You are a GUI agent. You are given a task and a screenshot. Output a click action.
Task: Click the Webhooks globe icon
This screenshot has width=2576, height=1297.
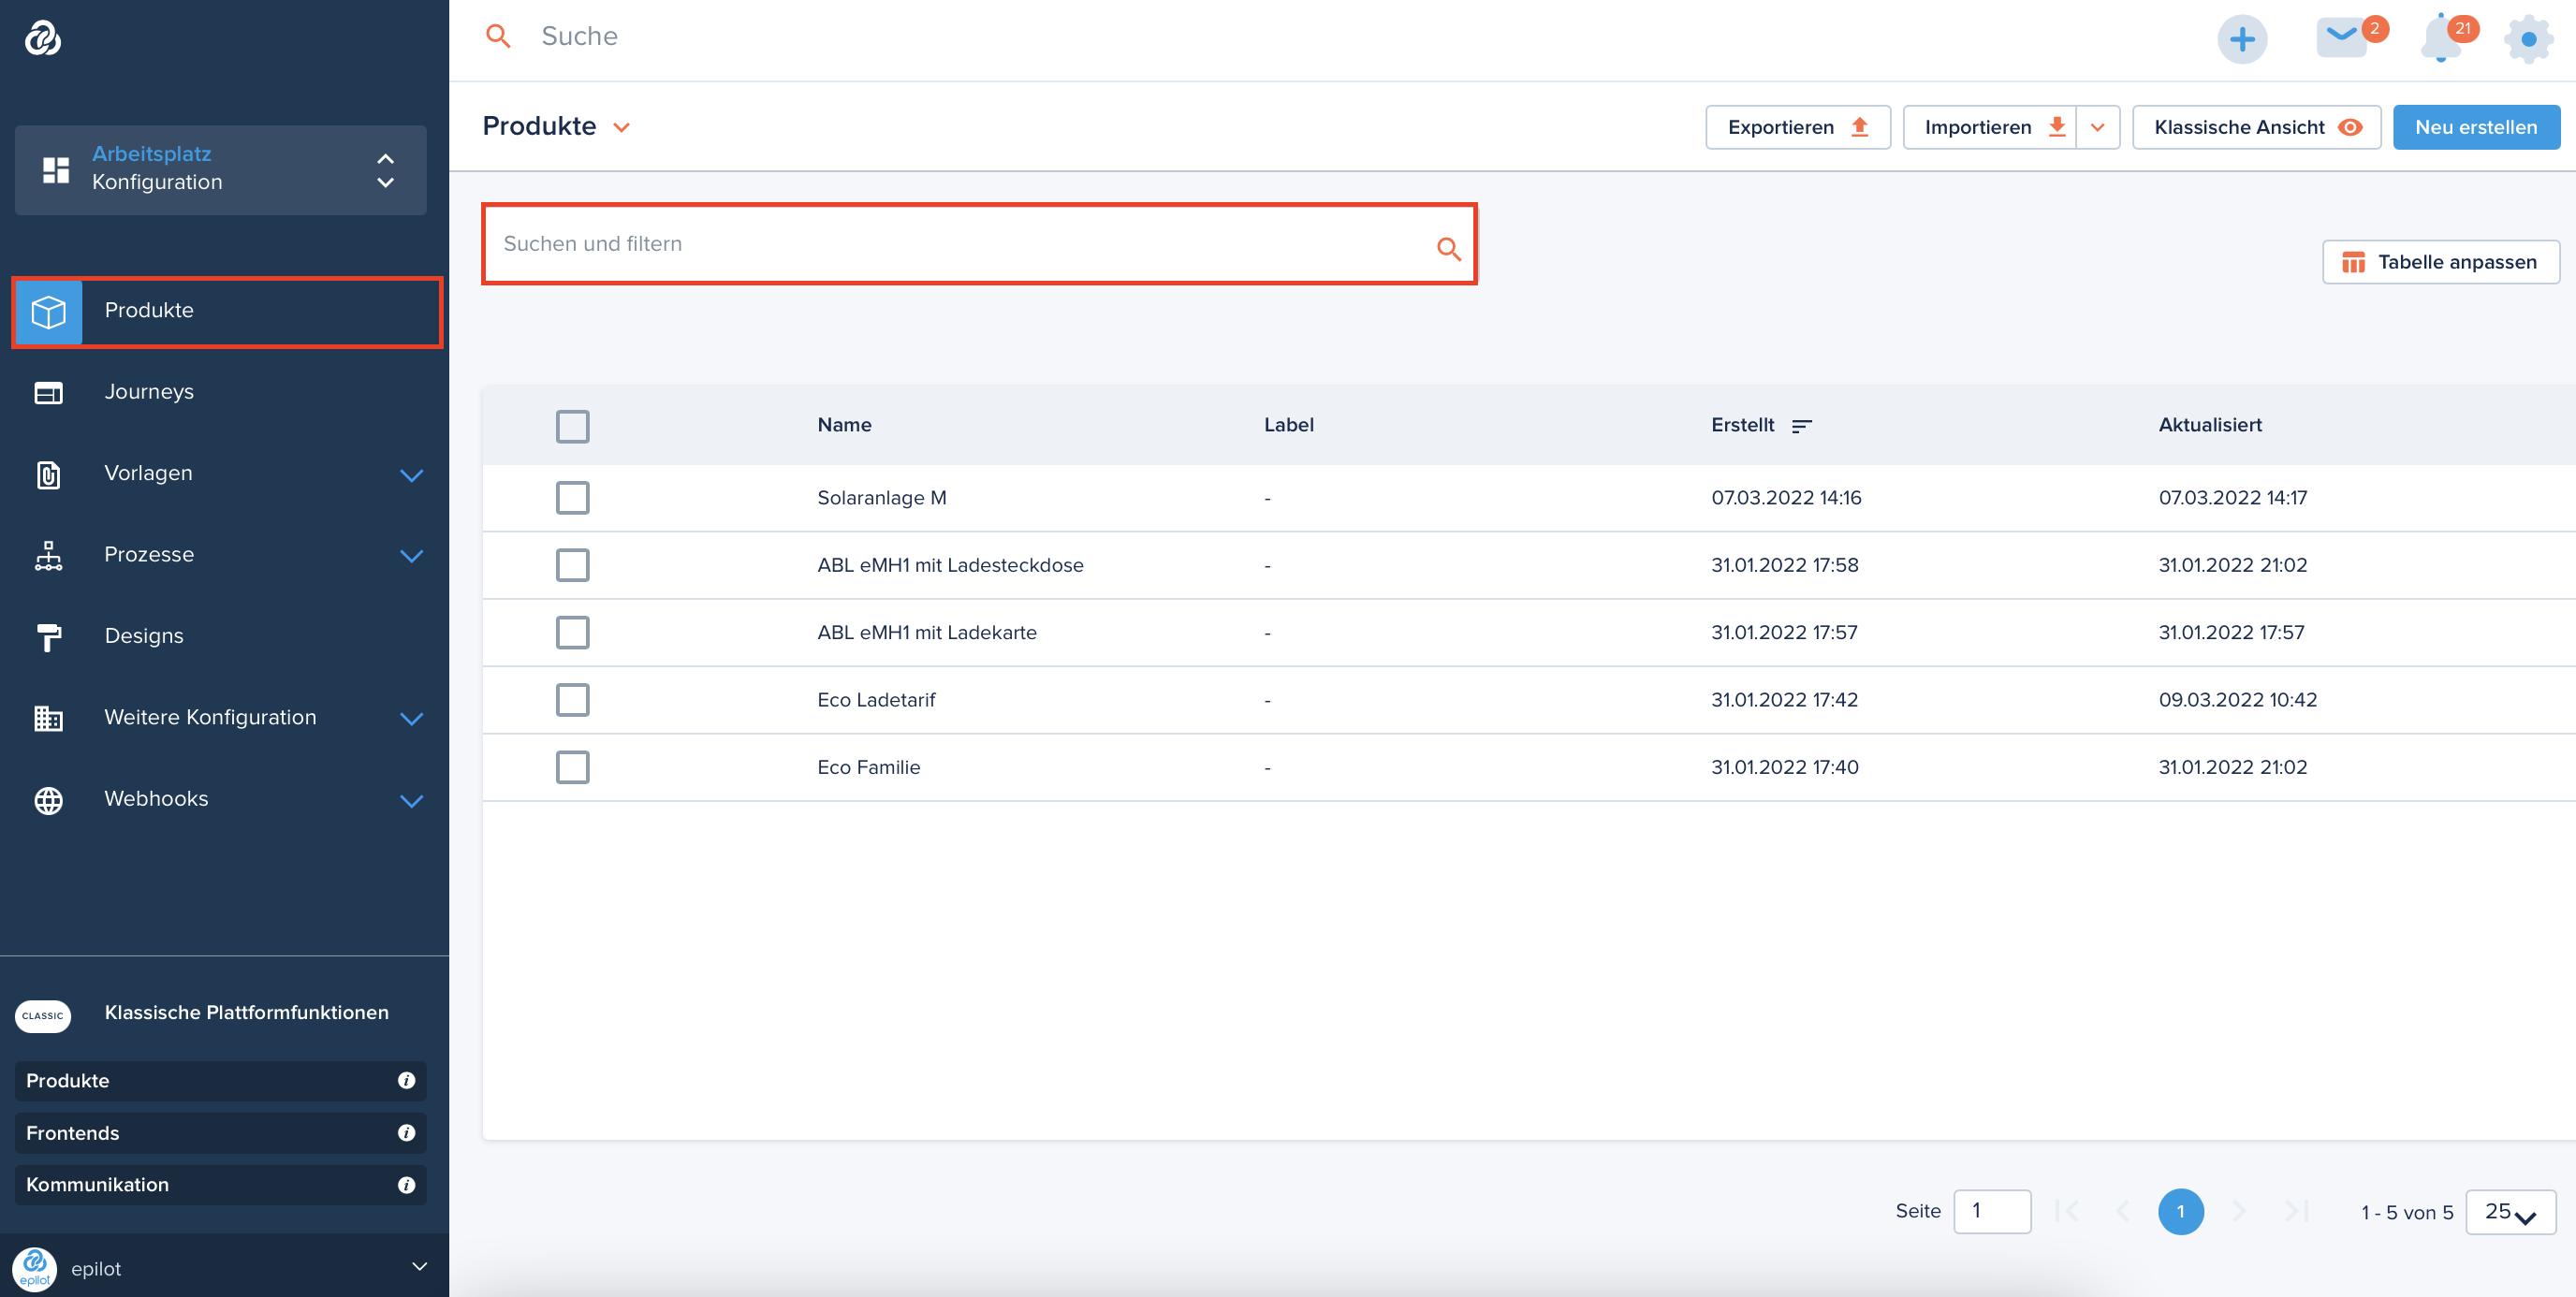(48, 800)
